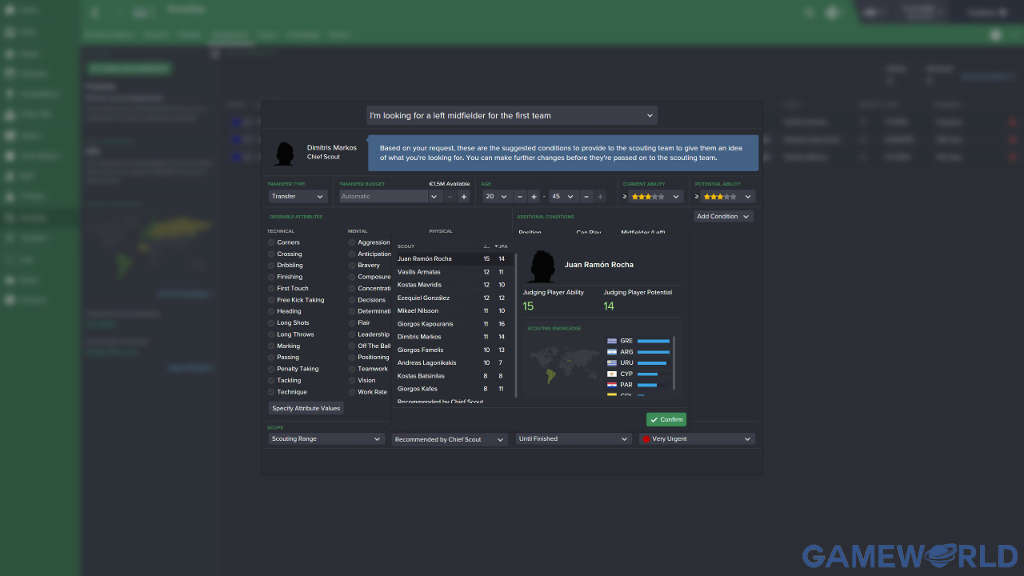Select Juan Ramón Rocha in the scout list
Image resolution: width=1024 pixels, height=576 pixels.
[452, 259]
